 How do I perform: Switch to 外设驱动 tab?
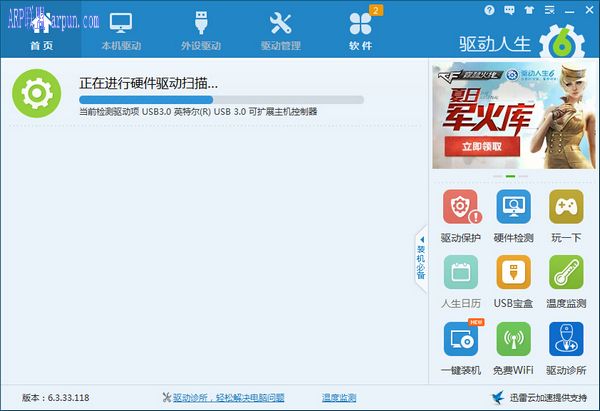point(201,30)
